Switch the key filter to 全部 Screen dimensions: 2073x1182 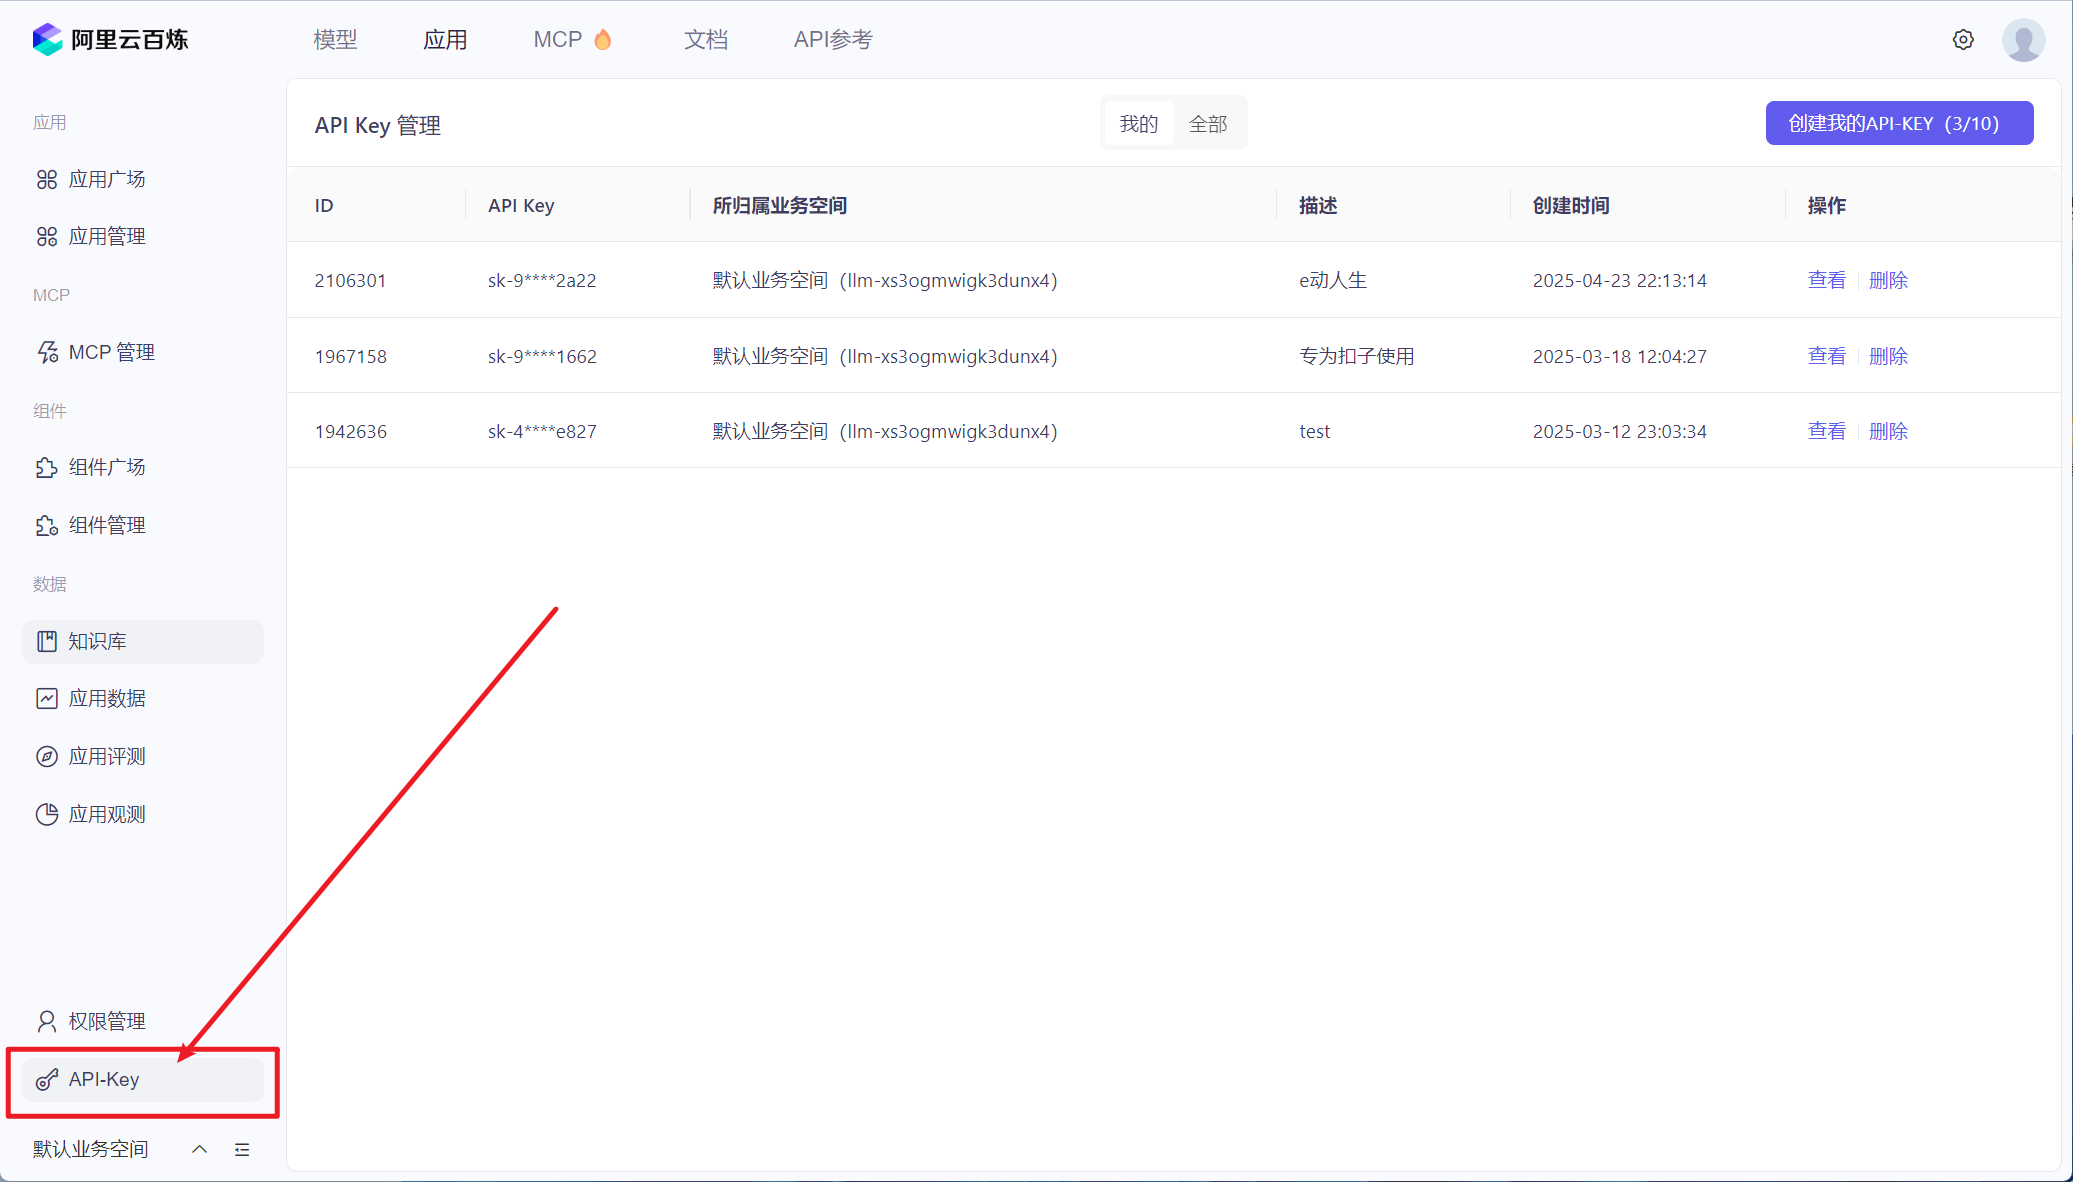pyautogui.click(x=1207, y=124)
